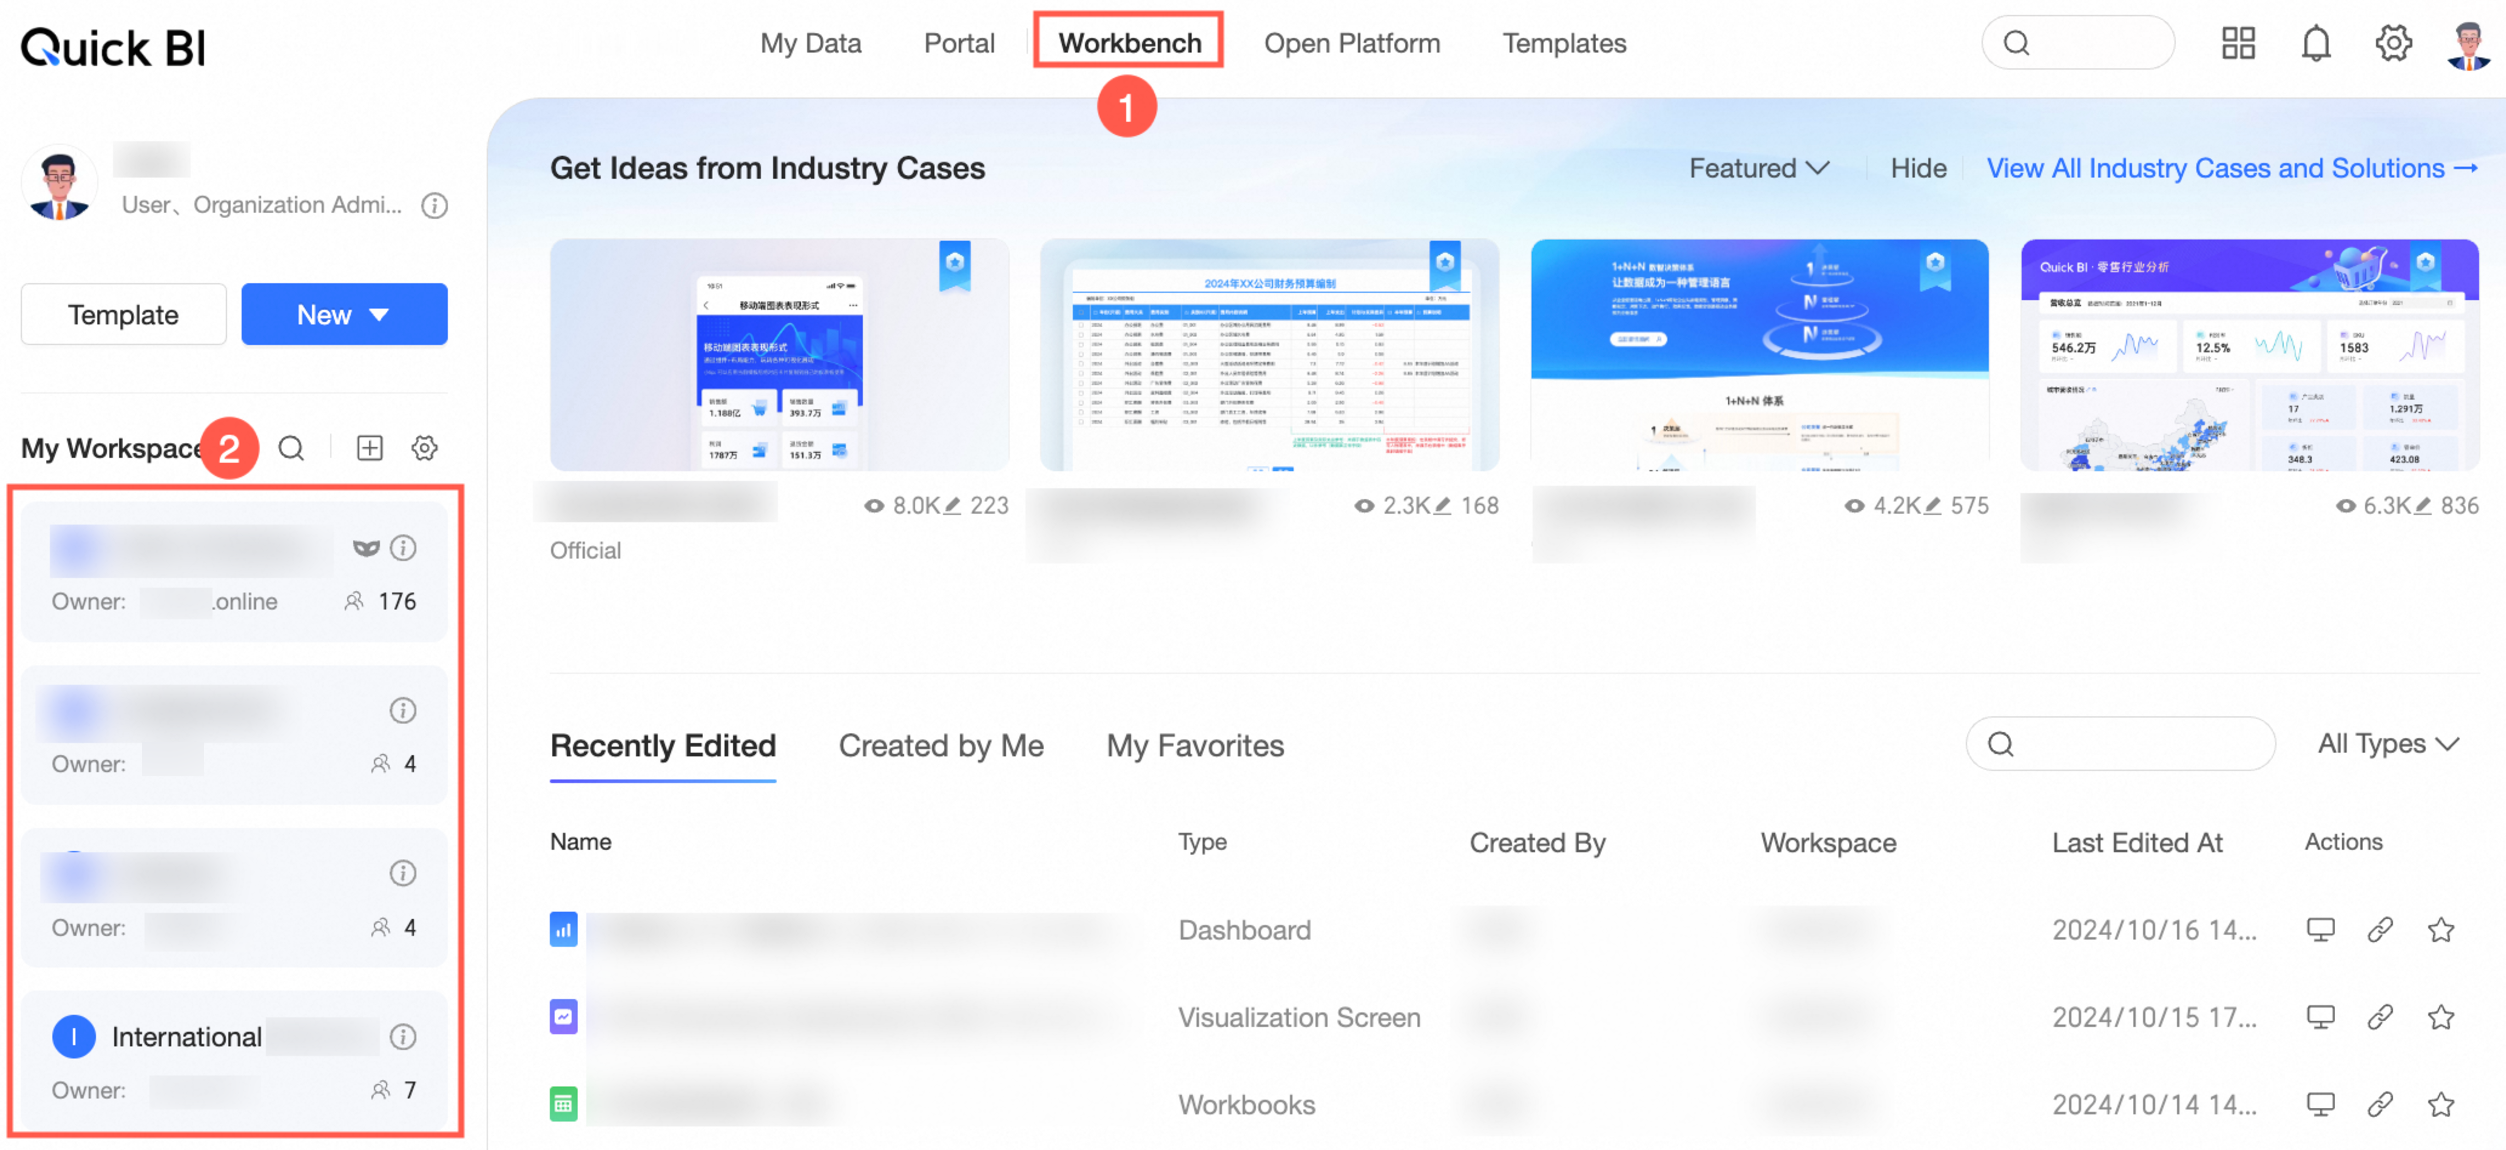Open the All Types filter dropdown
2506x1150 pixels.
[2388, 744]
